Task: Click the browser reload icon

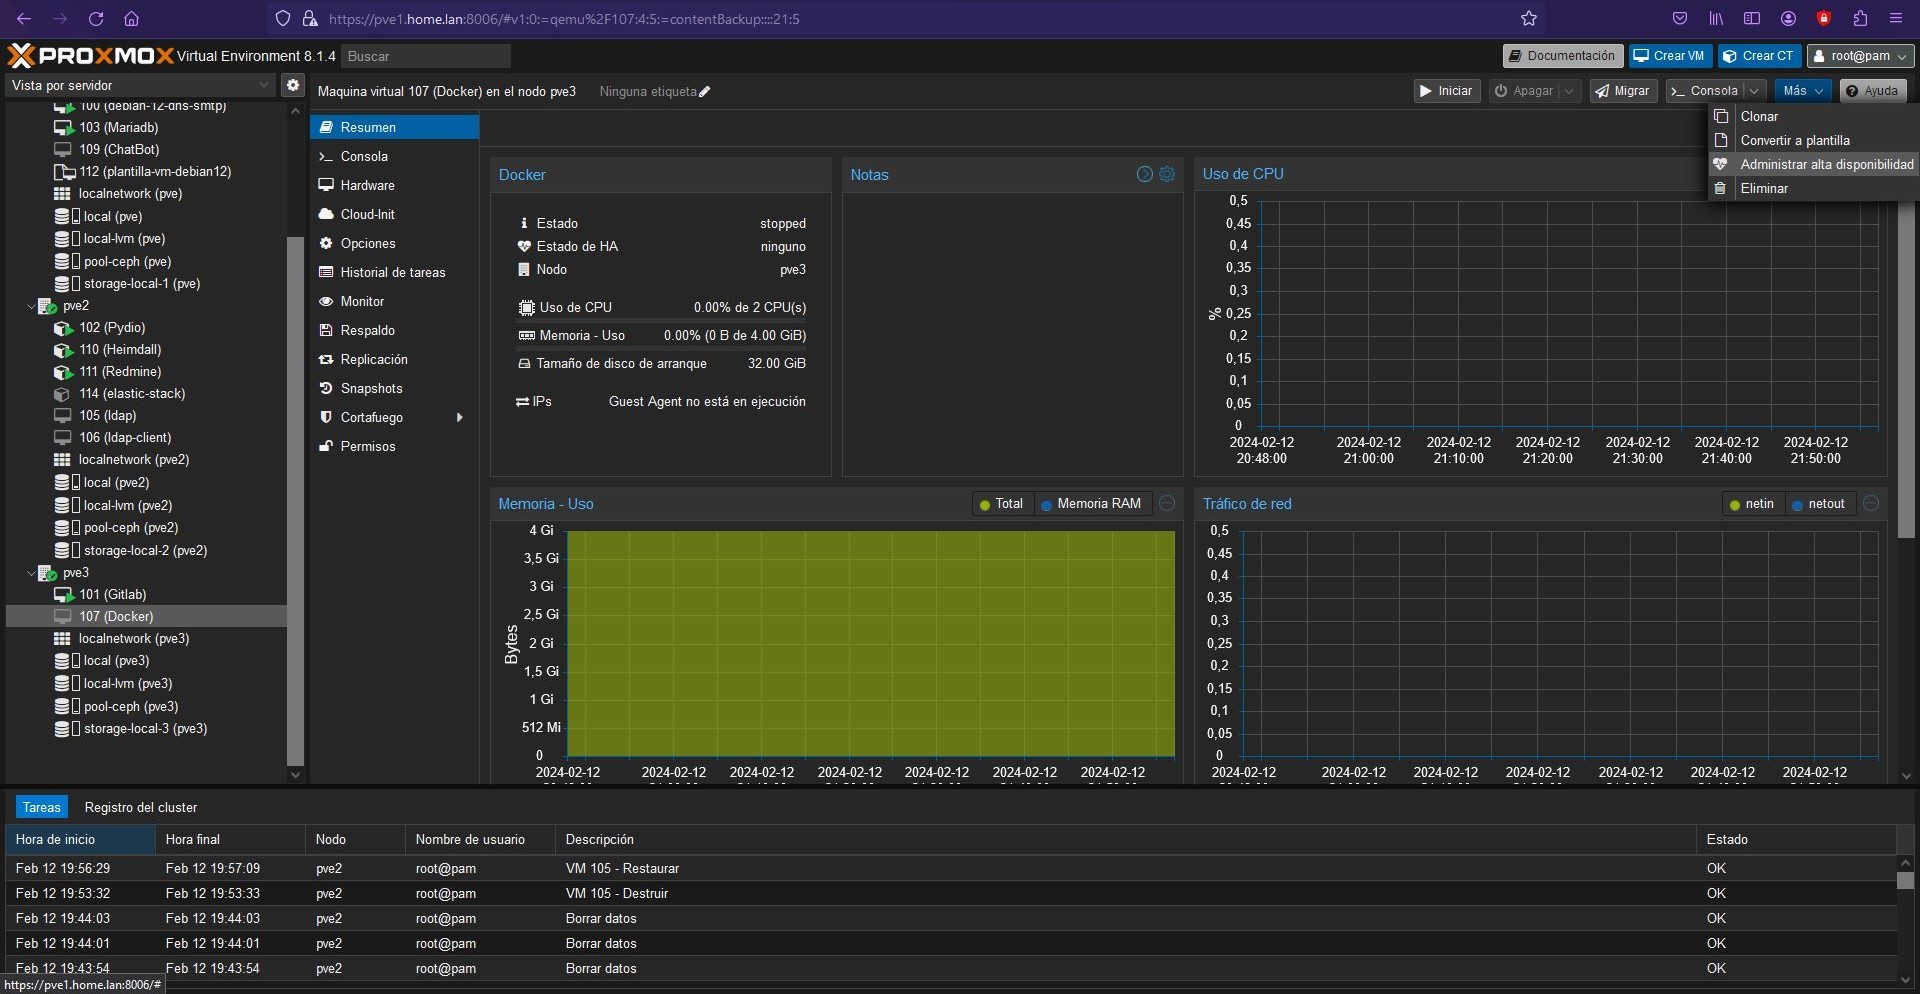Action: point(96,18)
